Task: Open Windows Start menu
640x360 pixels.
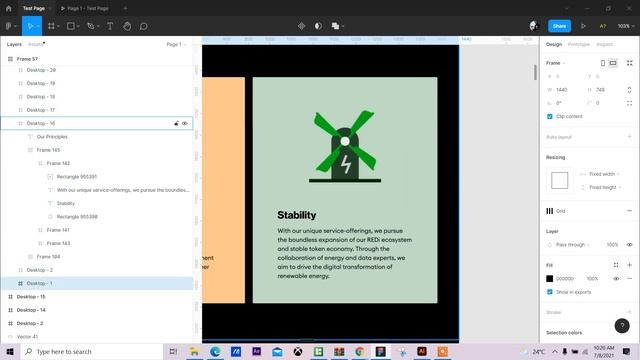Action: click(x=10, y=351)
